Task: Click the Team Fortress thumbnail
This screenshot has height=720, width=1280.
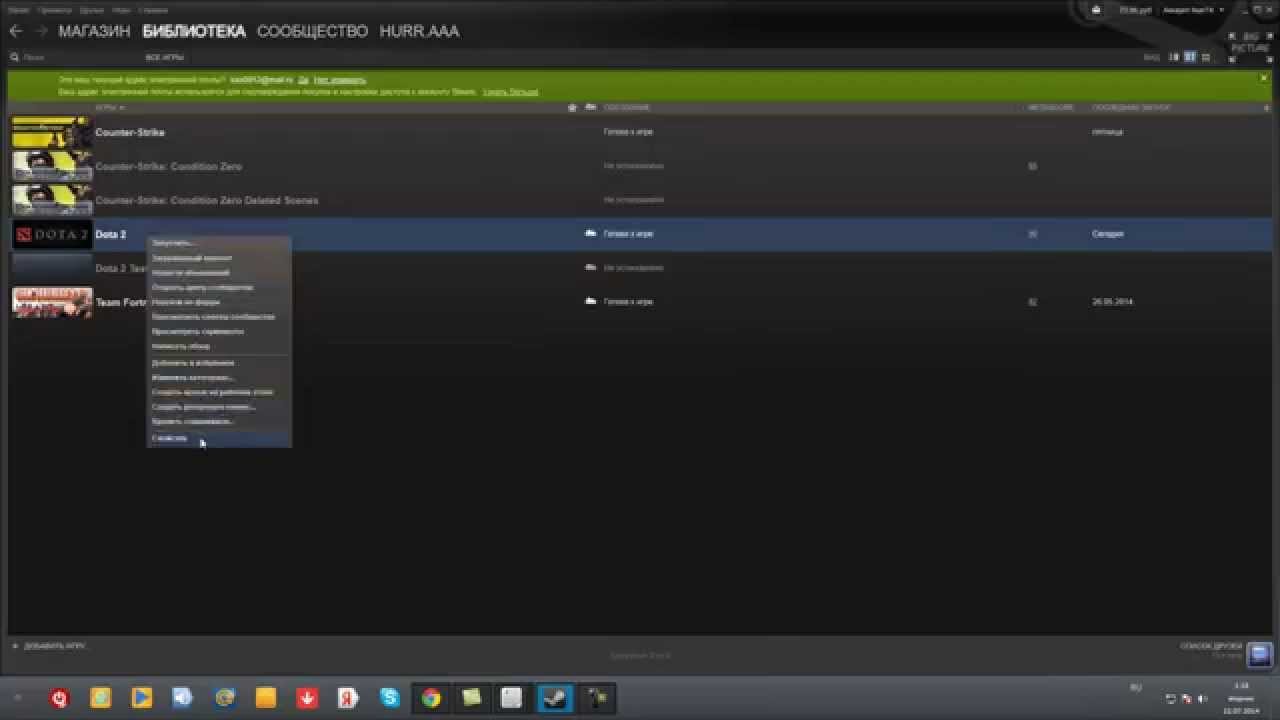Action: coord(52,302)
